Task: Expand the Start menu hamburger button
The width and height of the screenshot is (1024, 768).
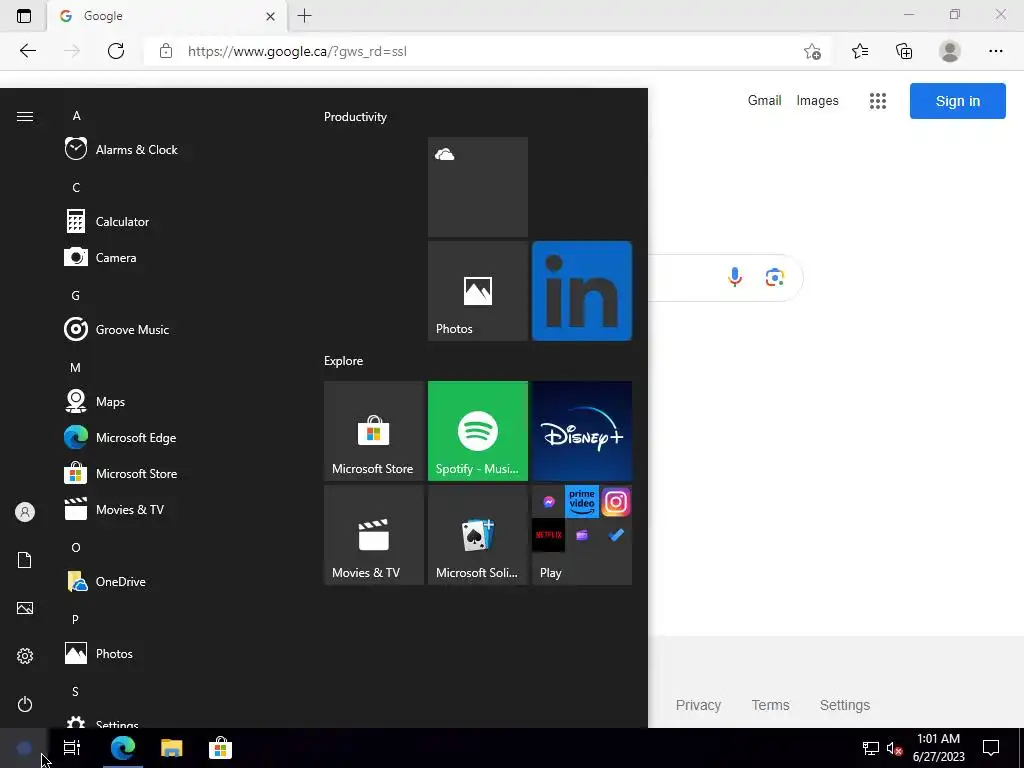Action: [25, 116]
